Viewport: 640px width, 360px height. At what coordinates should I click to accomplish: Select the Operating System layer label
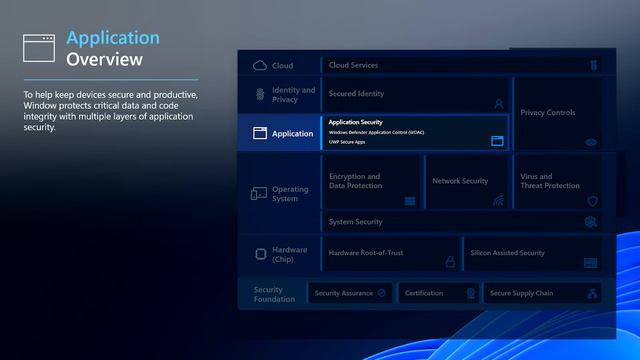click(290, 194)
